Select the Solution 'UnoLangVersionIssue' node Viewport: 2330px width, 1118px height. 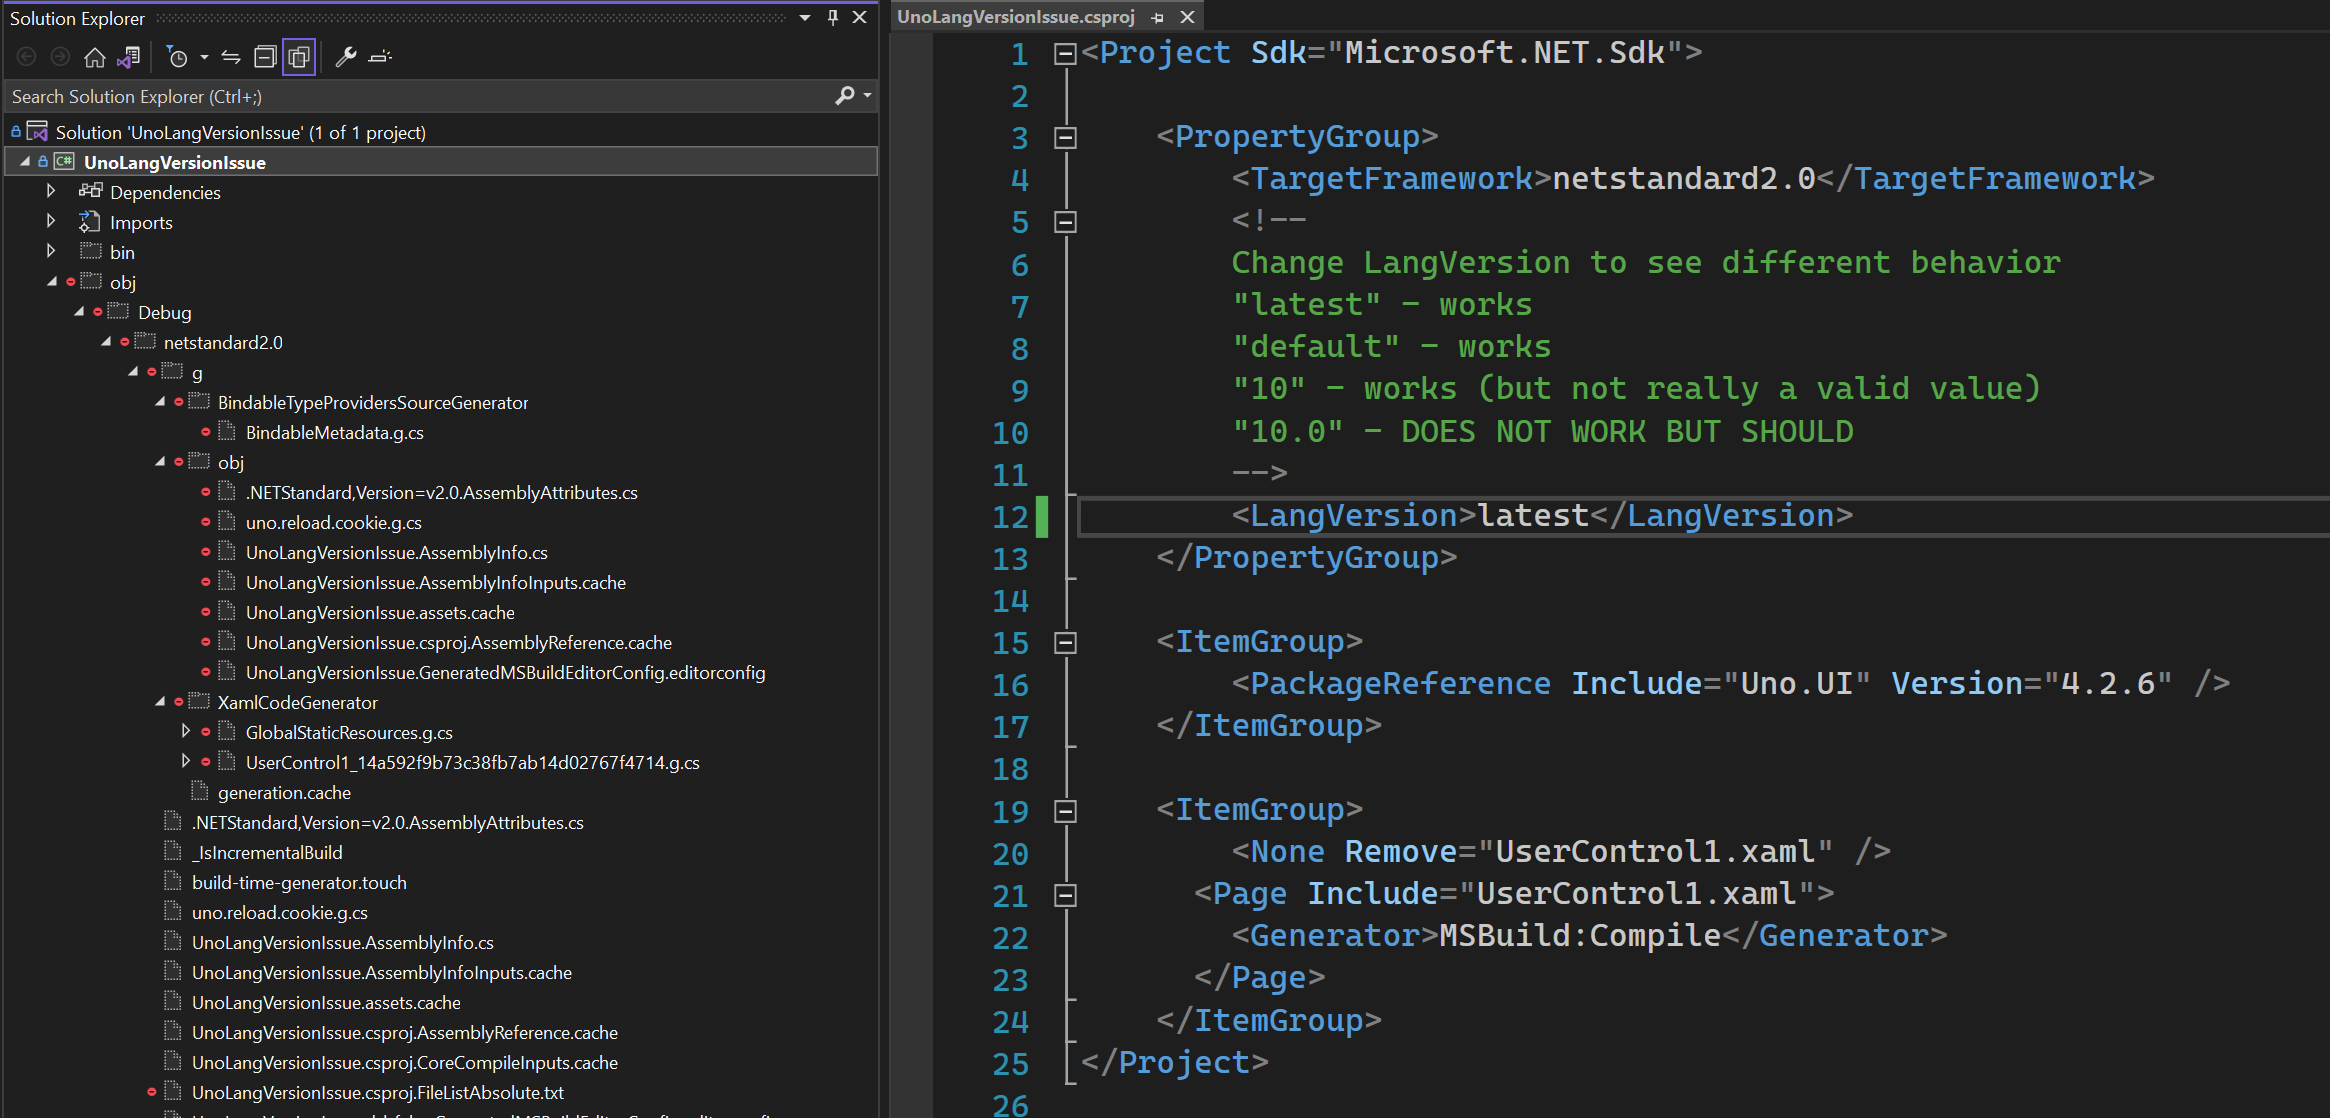[240, 132]
